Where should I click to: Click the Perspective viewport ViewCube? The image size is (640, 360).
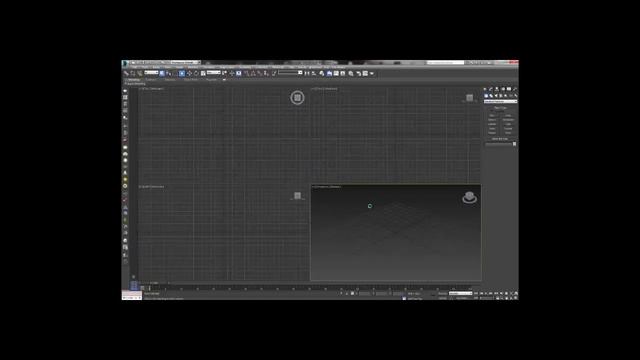pos(469,198)
